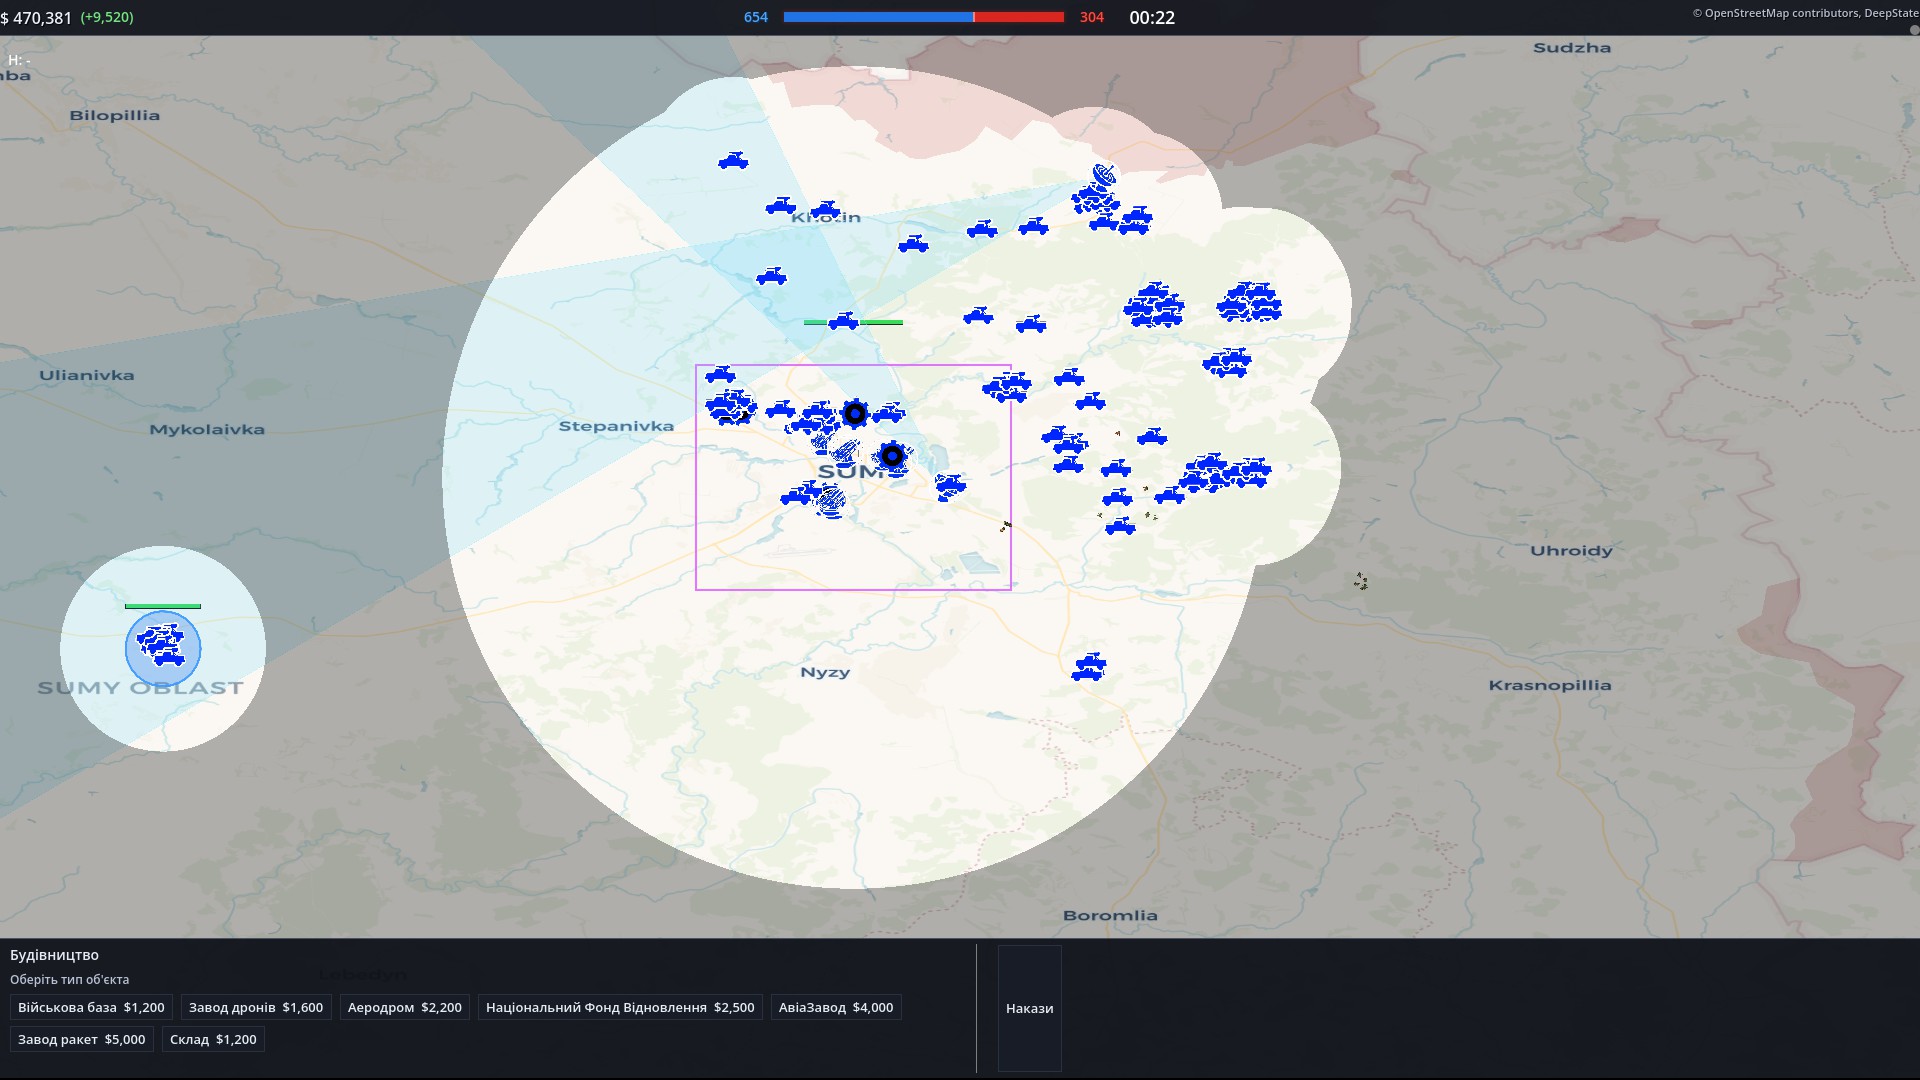This screenshot has width=1920, height=1080.
Task: Build АвіаЗавод for $4,000
Action: [x=836, y=1007]
